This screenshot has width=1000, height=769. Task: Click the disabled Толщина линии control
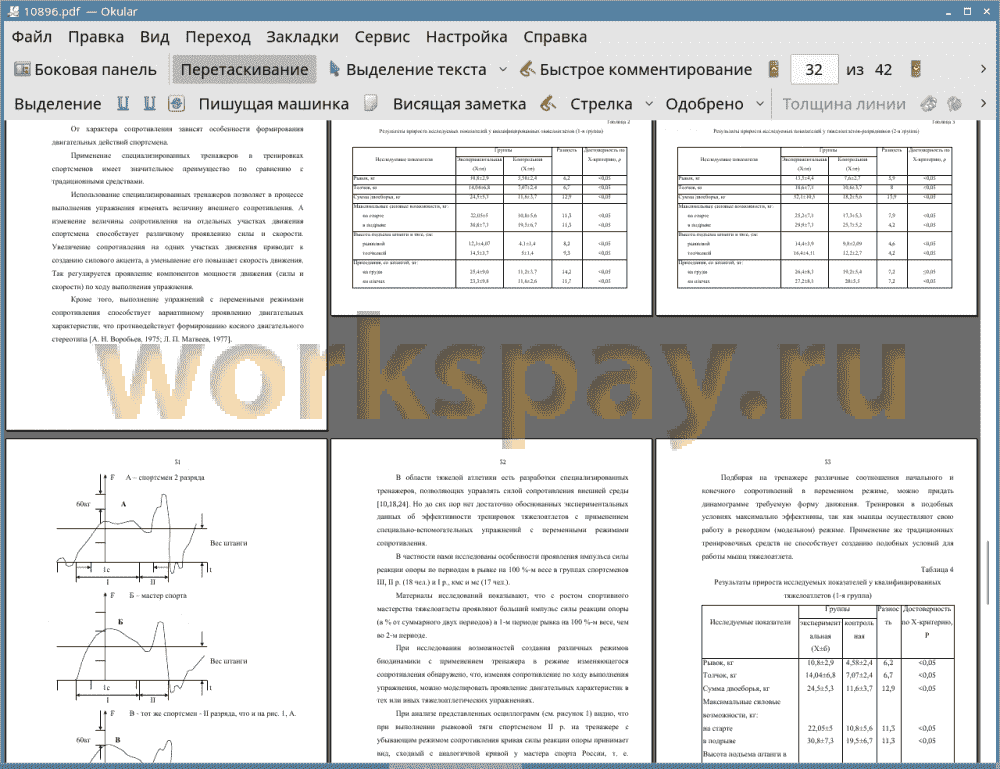[844, 104]
